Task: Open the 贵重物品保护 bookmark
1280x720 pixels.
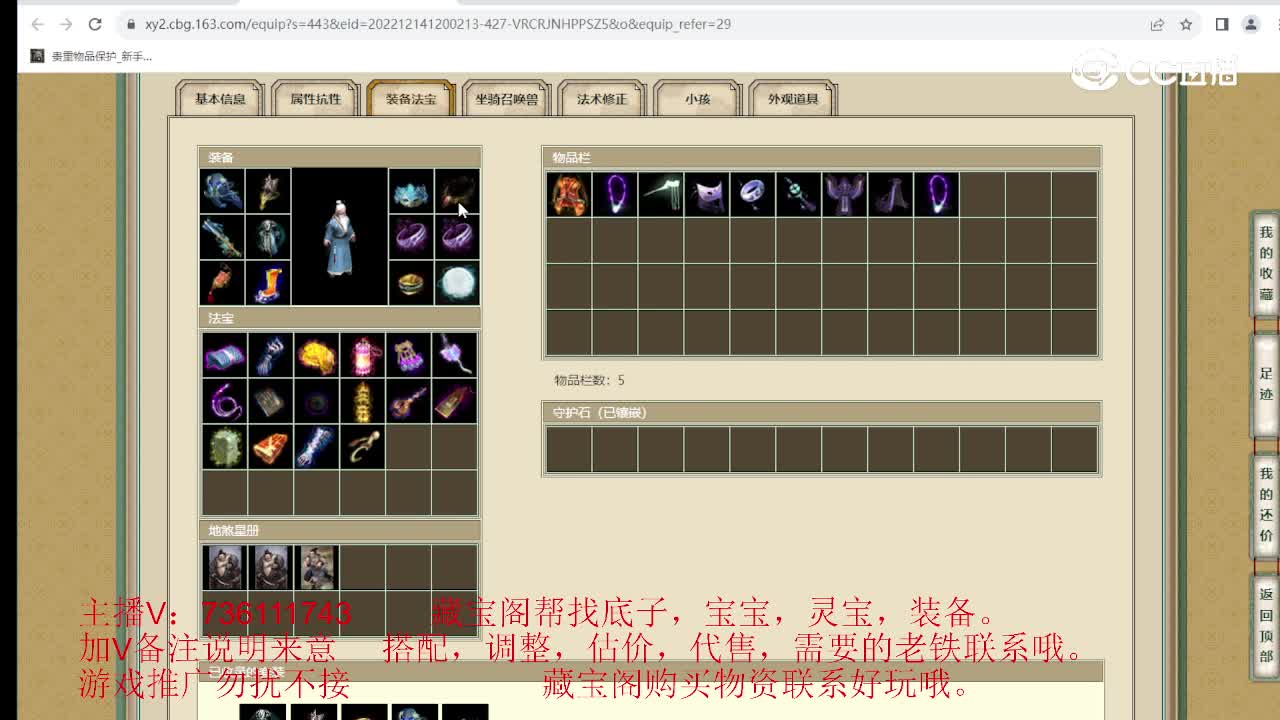Action: 92,56
